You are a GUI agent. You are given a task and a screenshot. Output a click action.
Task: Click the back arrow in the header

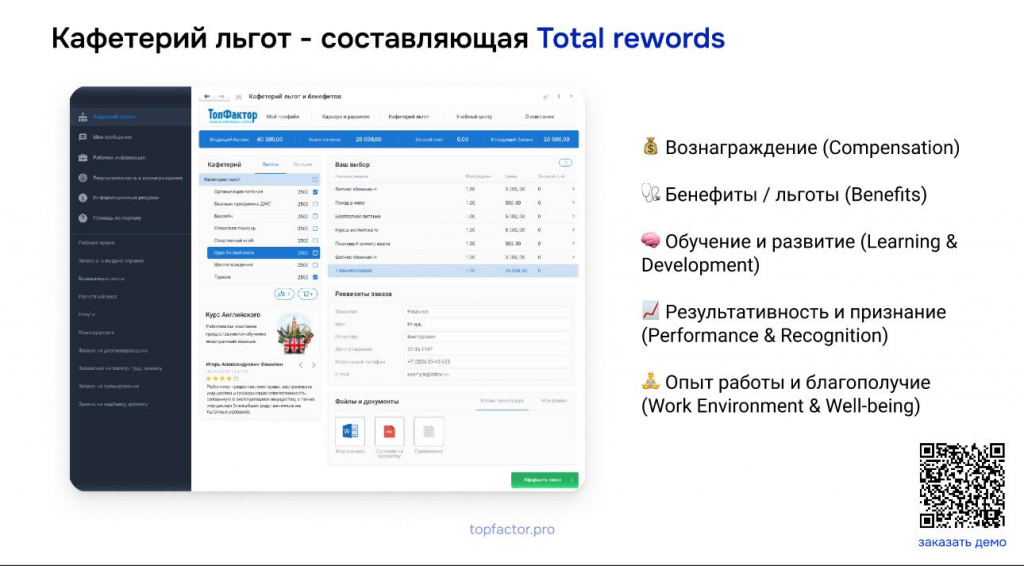tap(207, 97)
